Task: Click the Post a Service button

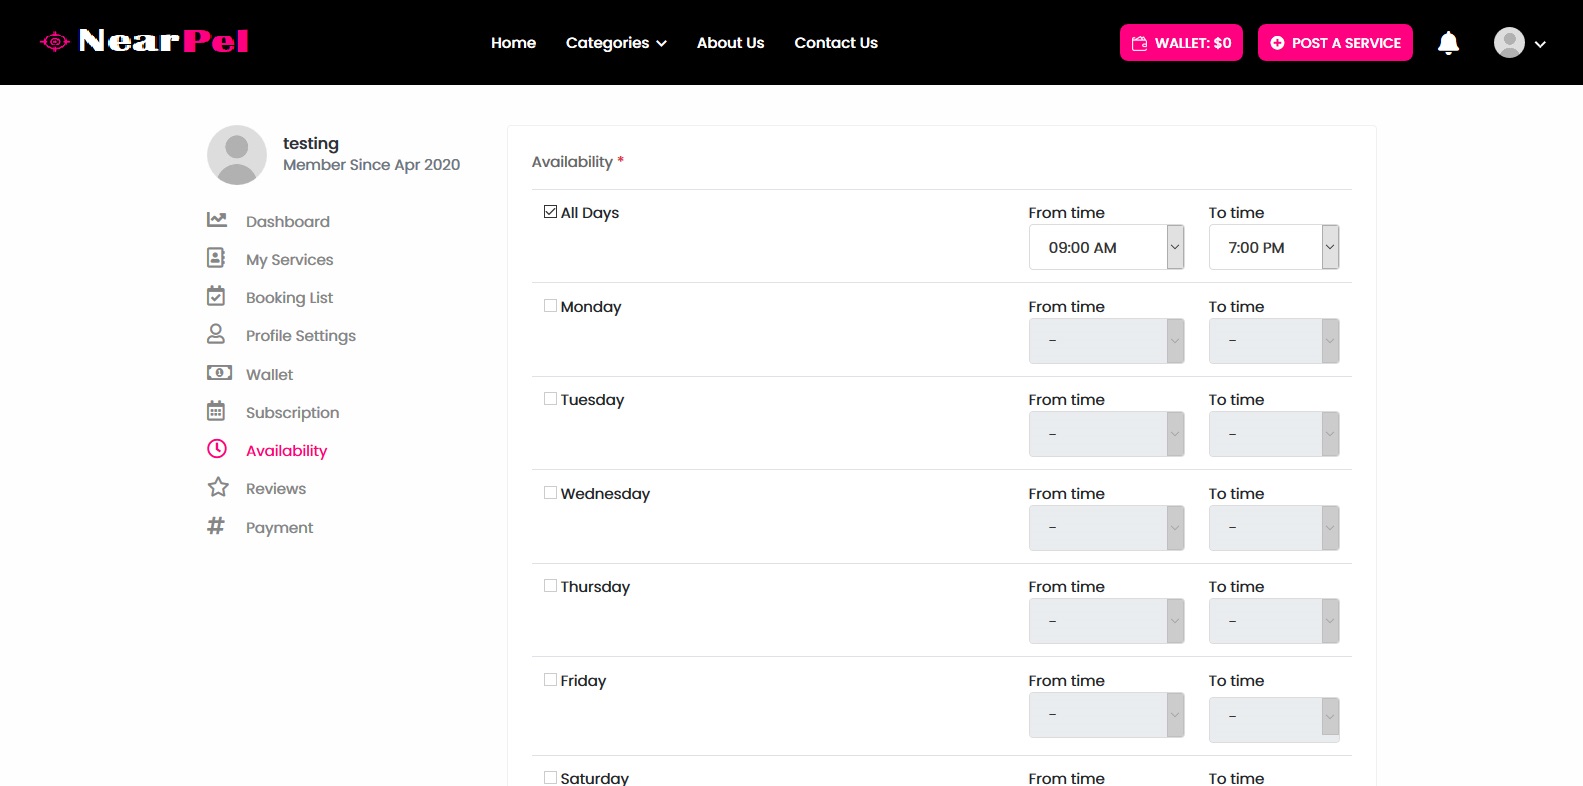Action: tap(1334, 43)
